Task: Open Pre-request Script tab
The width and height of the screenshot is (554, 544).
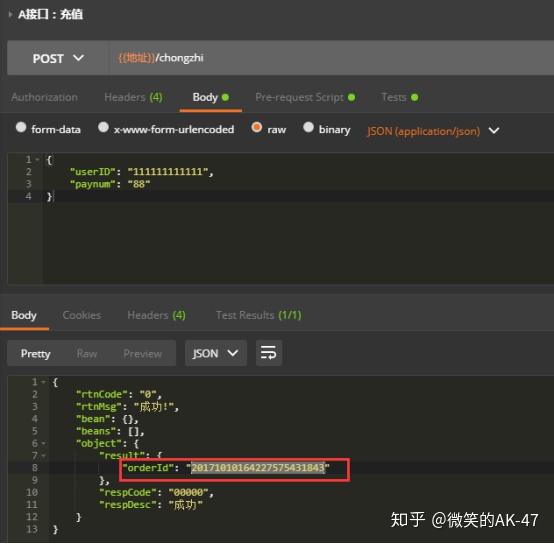Action: pos(305,97)
